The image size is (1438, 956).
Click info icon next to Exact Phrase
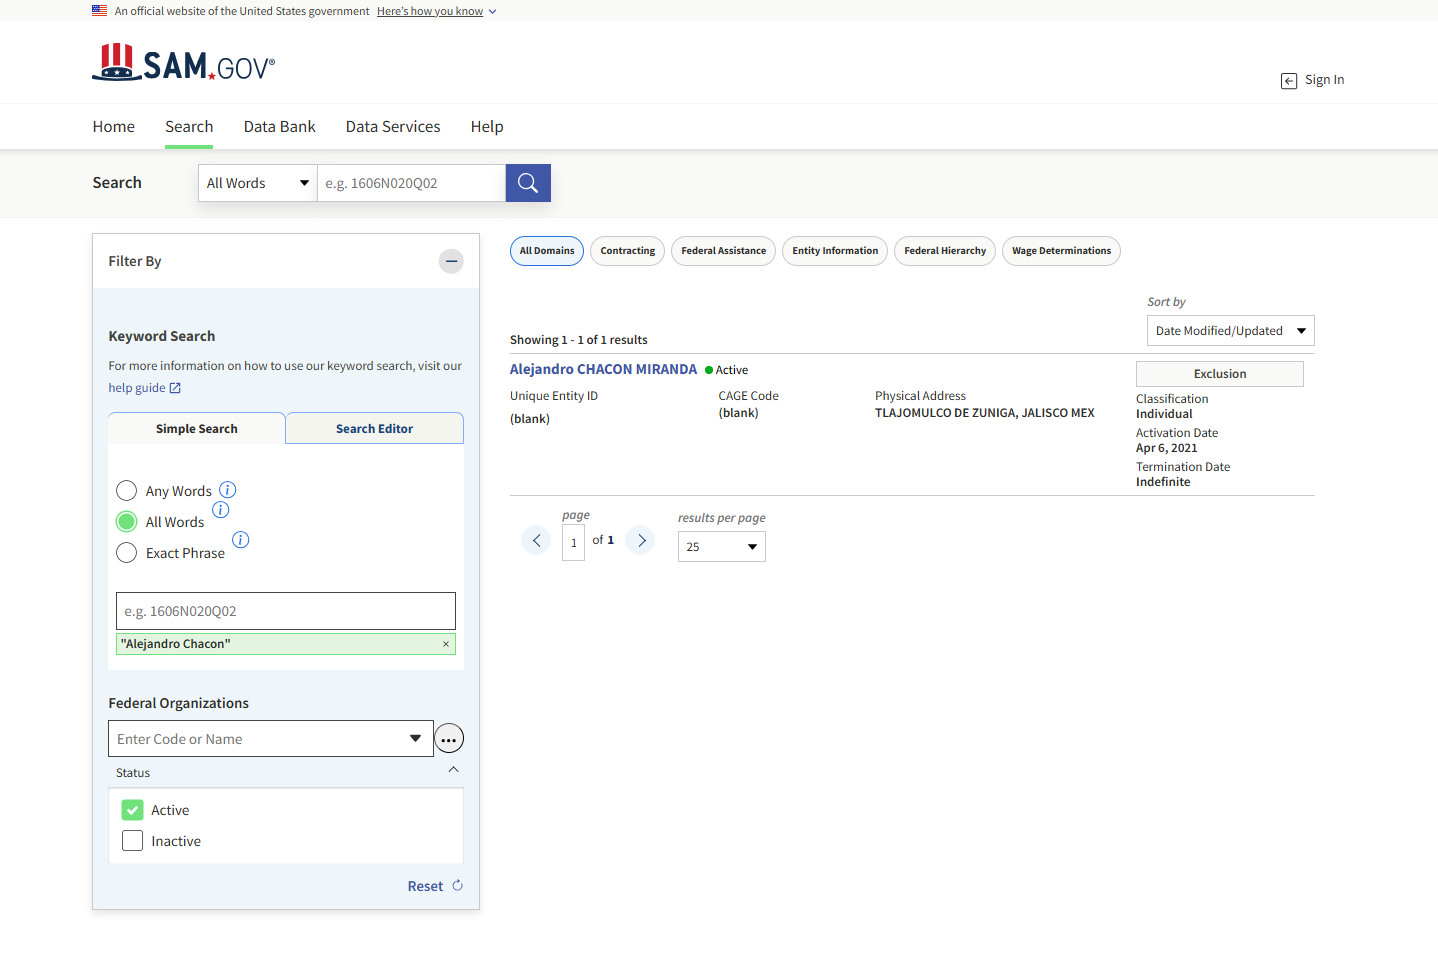point(241,540)
